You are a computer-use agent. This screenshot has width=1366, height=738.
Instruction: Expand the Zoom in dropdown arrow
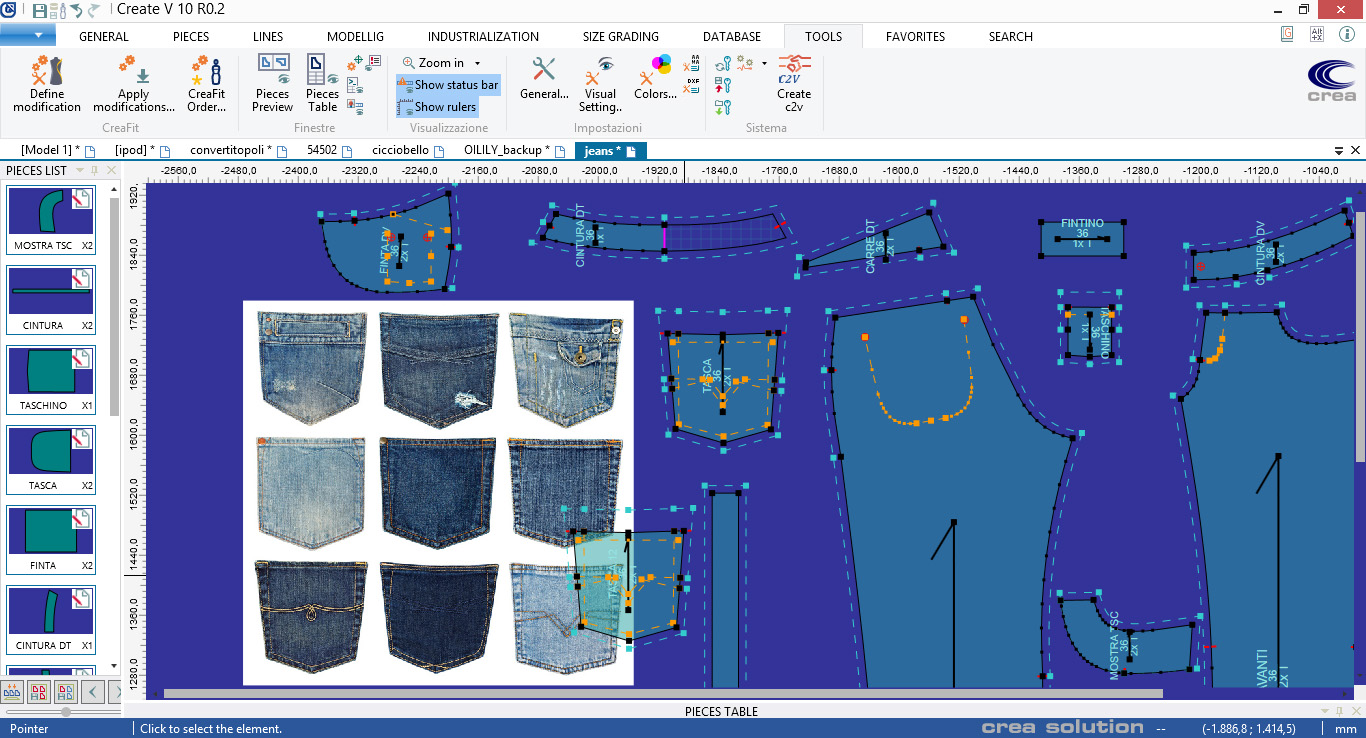(477, 63)
